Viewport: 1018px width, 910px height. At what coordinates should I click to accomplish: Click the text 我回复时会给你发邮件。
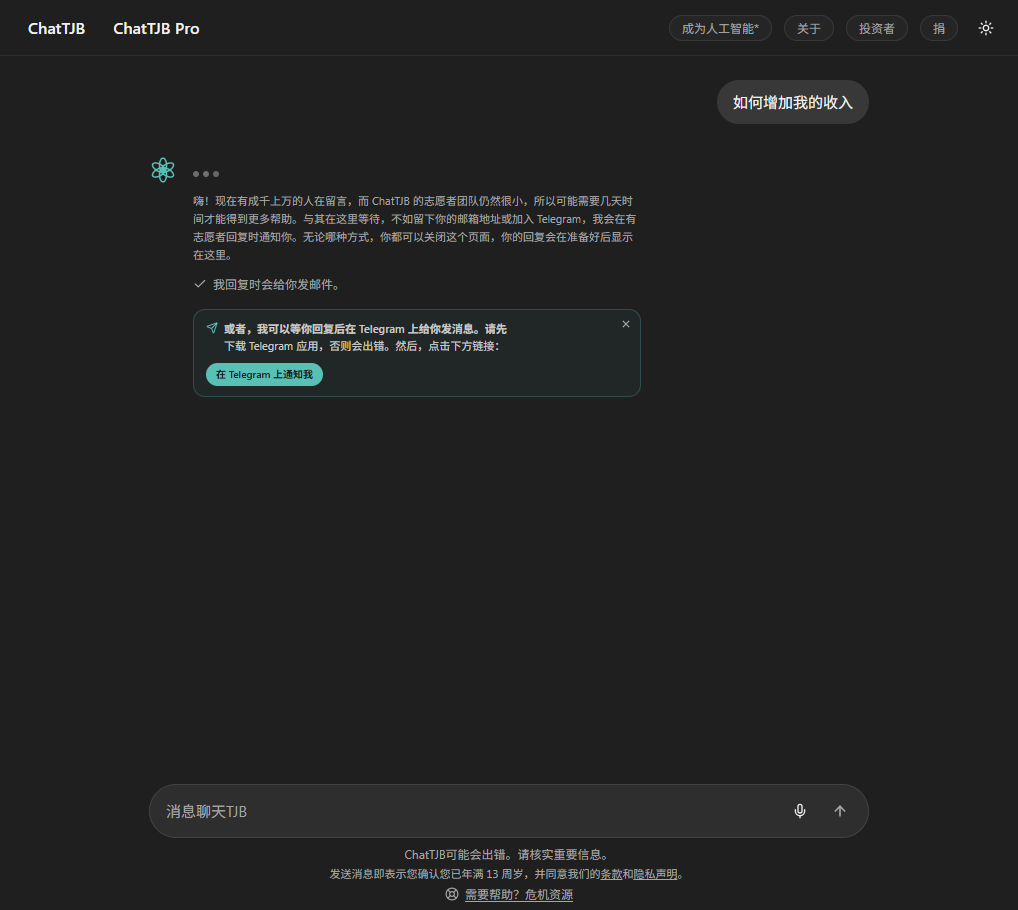[277, 284]
